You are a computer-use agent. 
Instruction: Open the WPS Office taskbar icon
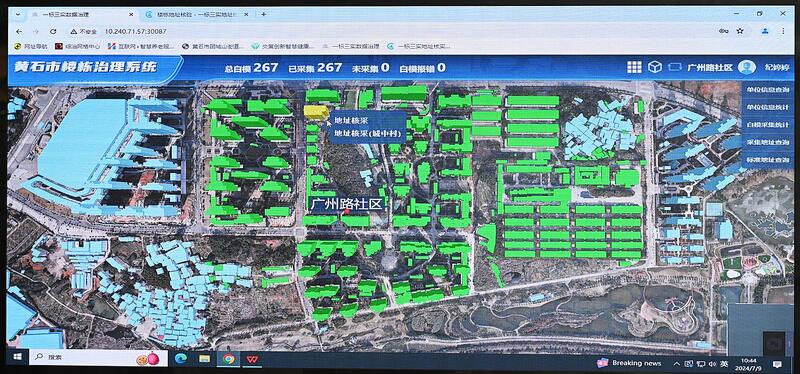coord(252,359)
